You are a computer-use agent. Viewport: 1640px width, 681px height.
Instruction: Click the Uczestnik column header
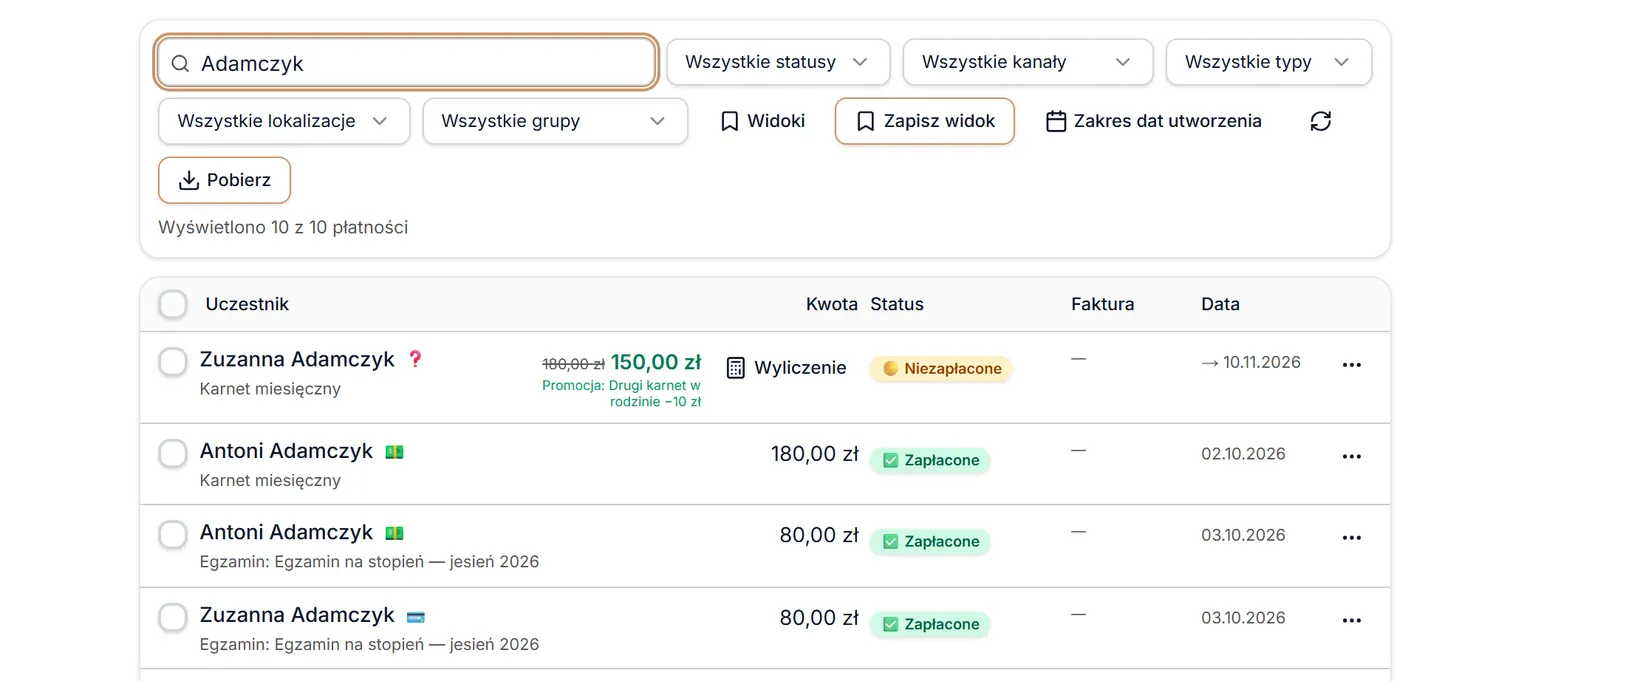[247, 304]
